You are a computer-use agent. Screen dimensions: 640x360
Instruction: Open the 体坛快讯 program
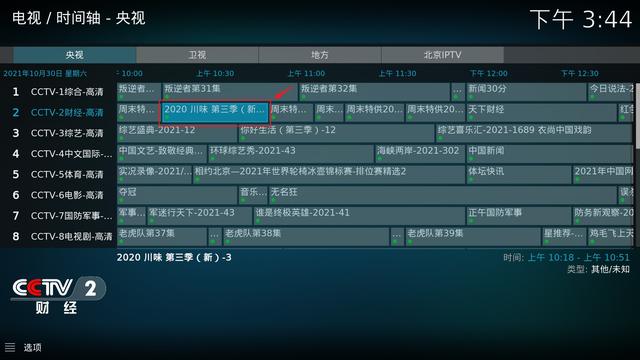tap(519, 174)
